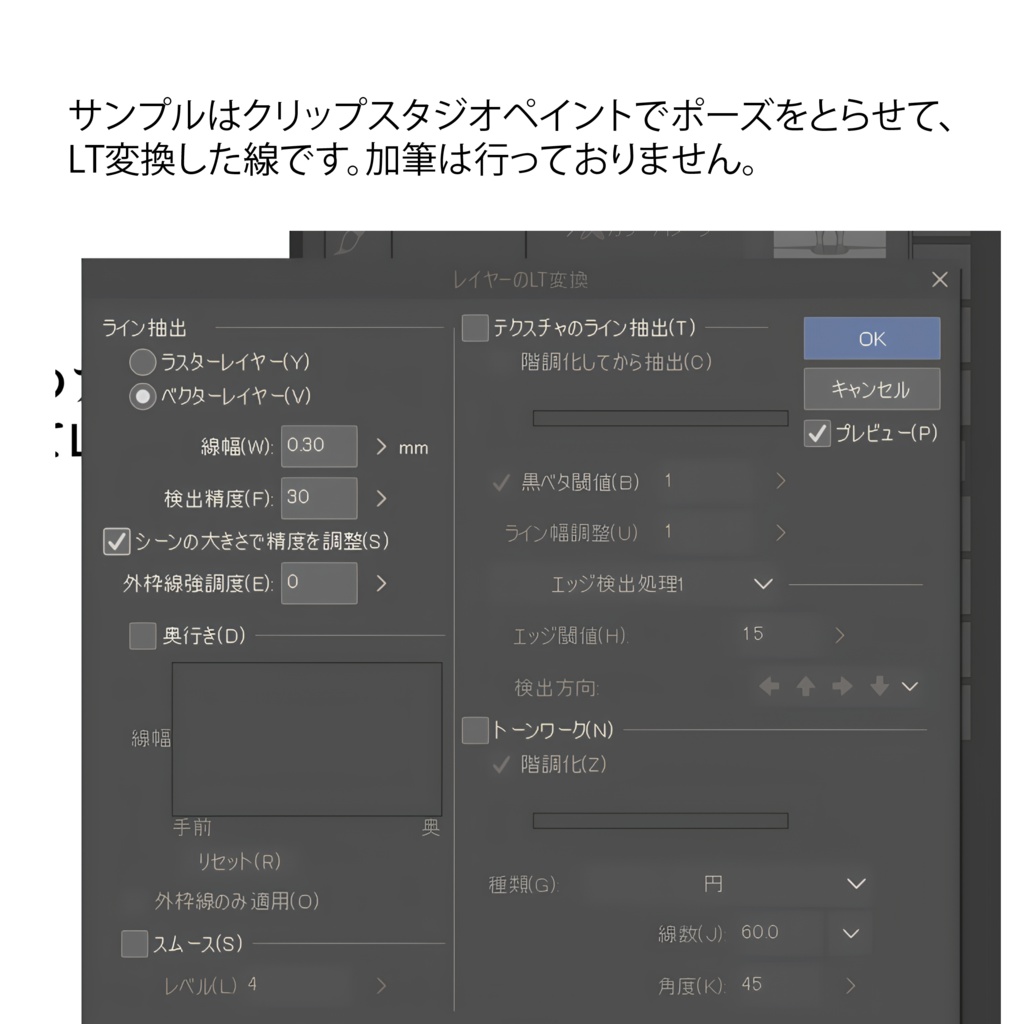Select the upward edge detection direction arrow
Viewport: 1024px width, 1024px height.
pos(806,687)
